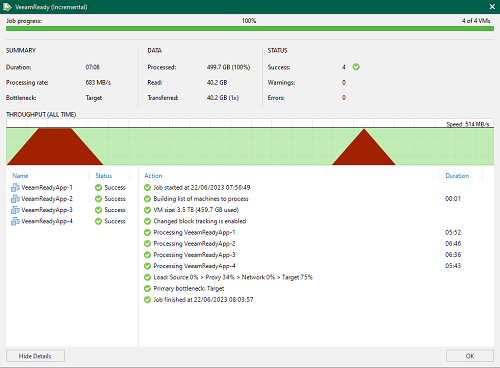The image size is (500, 368).
Task: Select 'Processing VeeamReadyApp-1' log line
Action: [194, 233]
